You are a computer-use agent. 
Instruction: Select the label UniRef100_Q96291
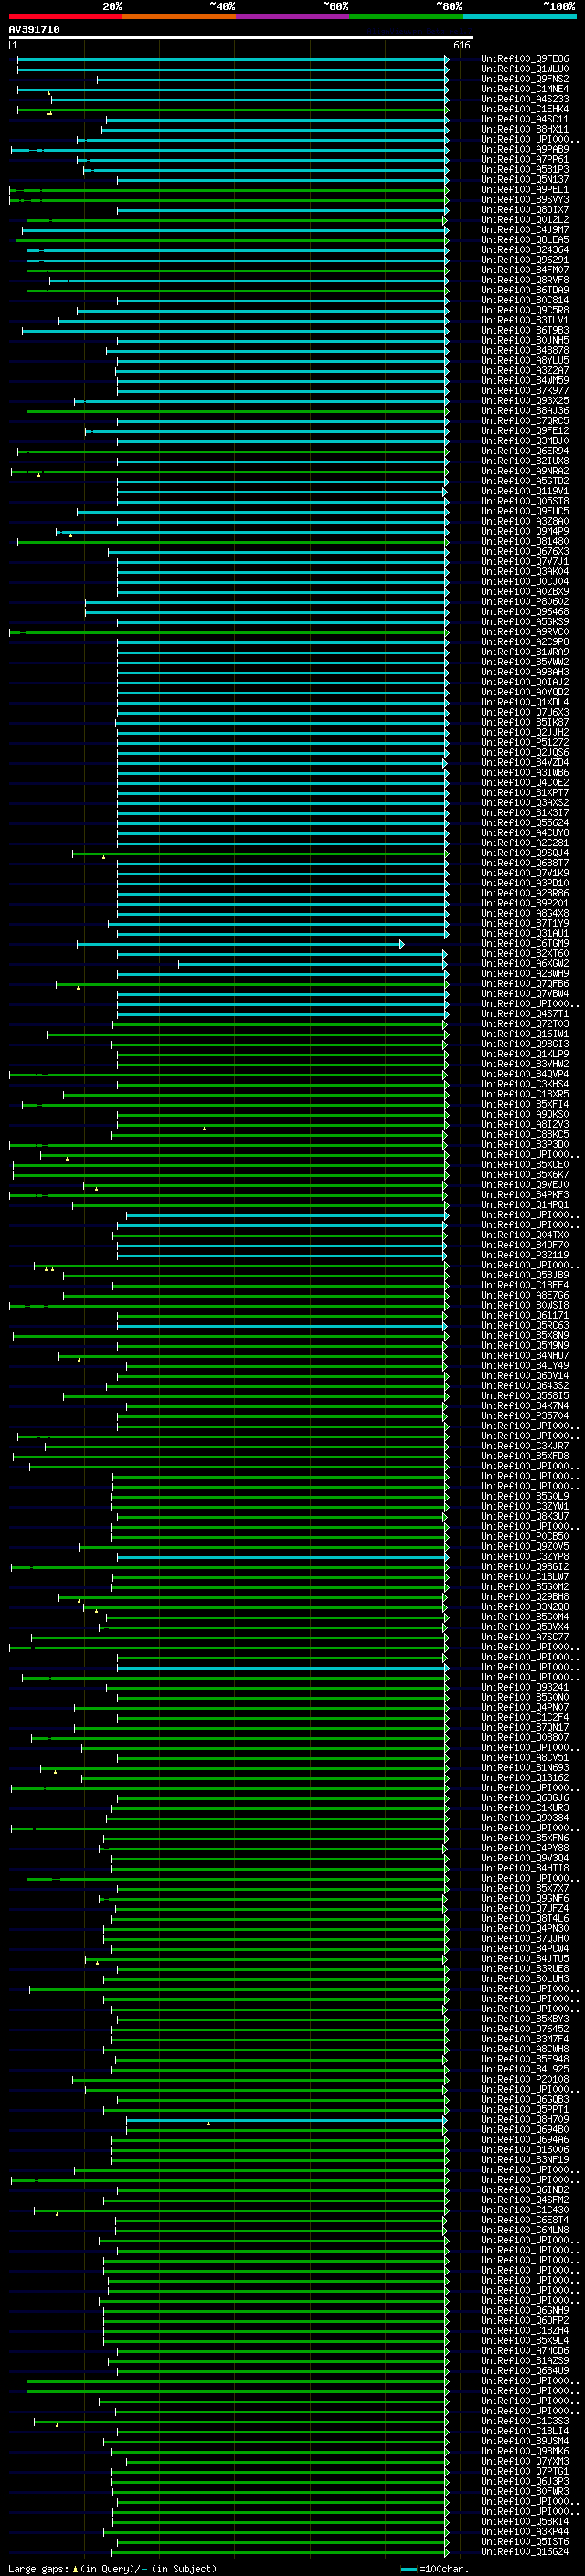pyautogui.click(x=525, y=260)
